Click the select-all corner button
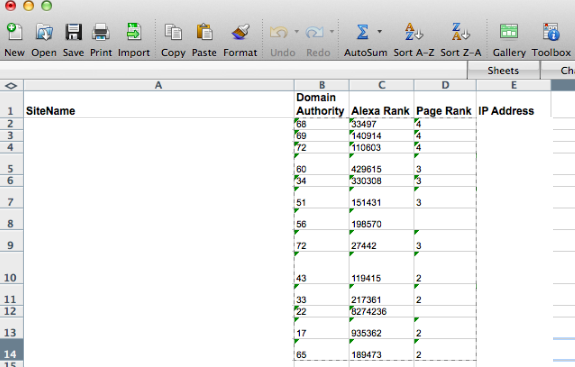575x367 pixels. click(x=11, y=85)
